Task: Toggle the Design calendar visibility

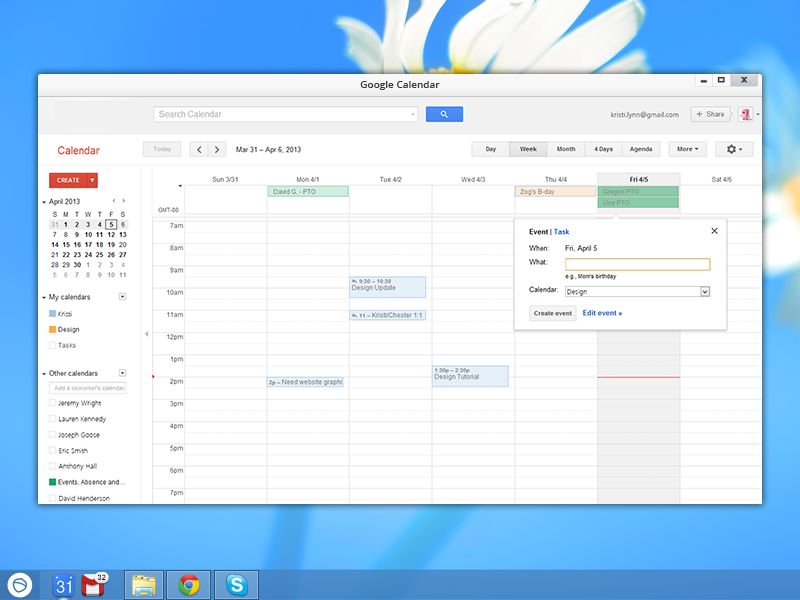Action: [53, 330]
